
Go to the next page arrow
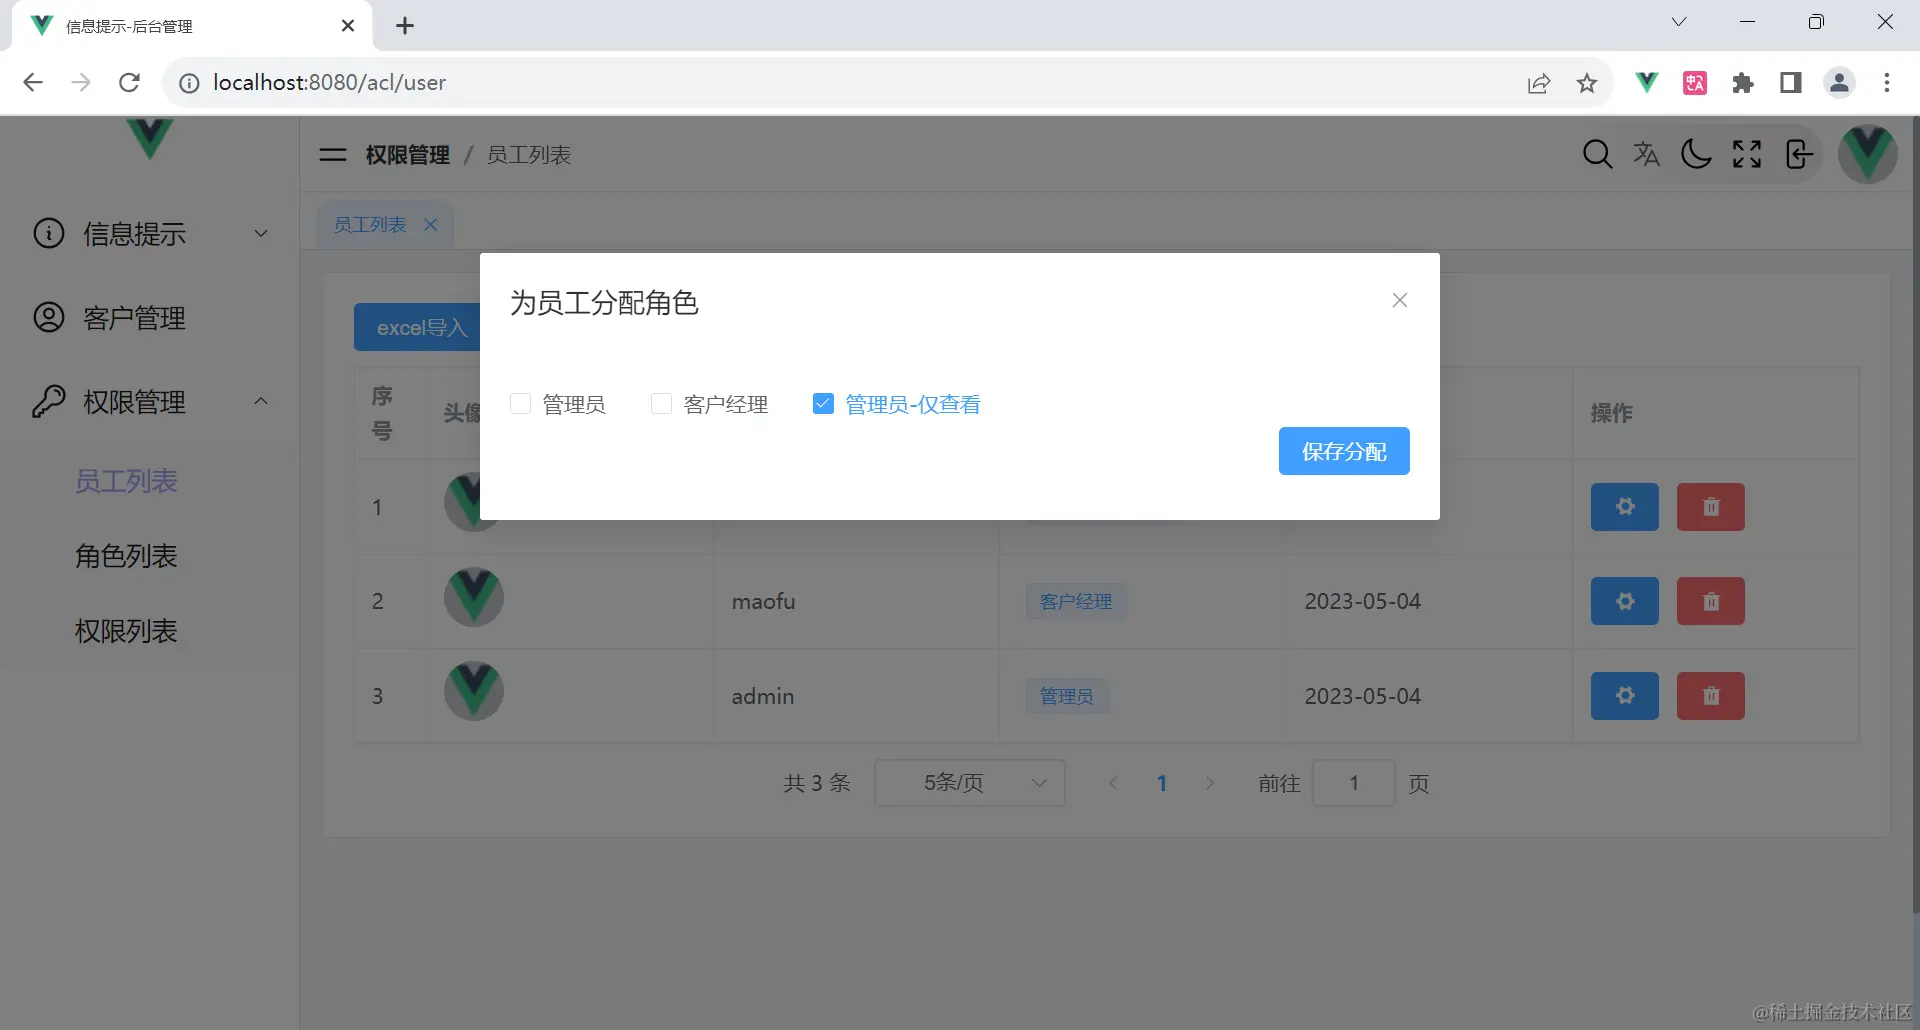coord(1210,783)
